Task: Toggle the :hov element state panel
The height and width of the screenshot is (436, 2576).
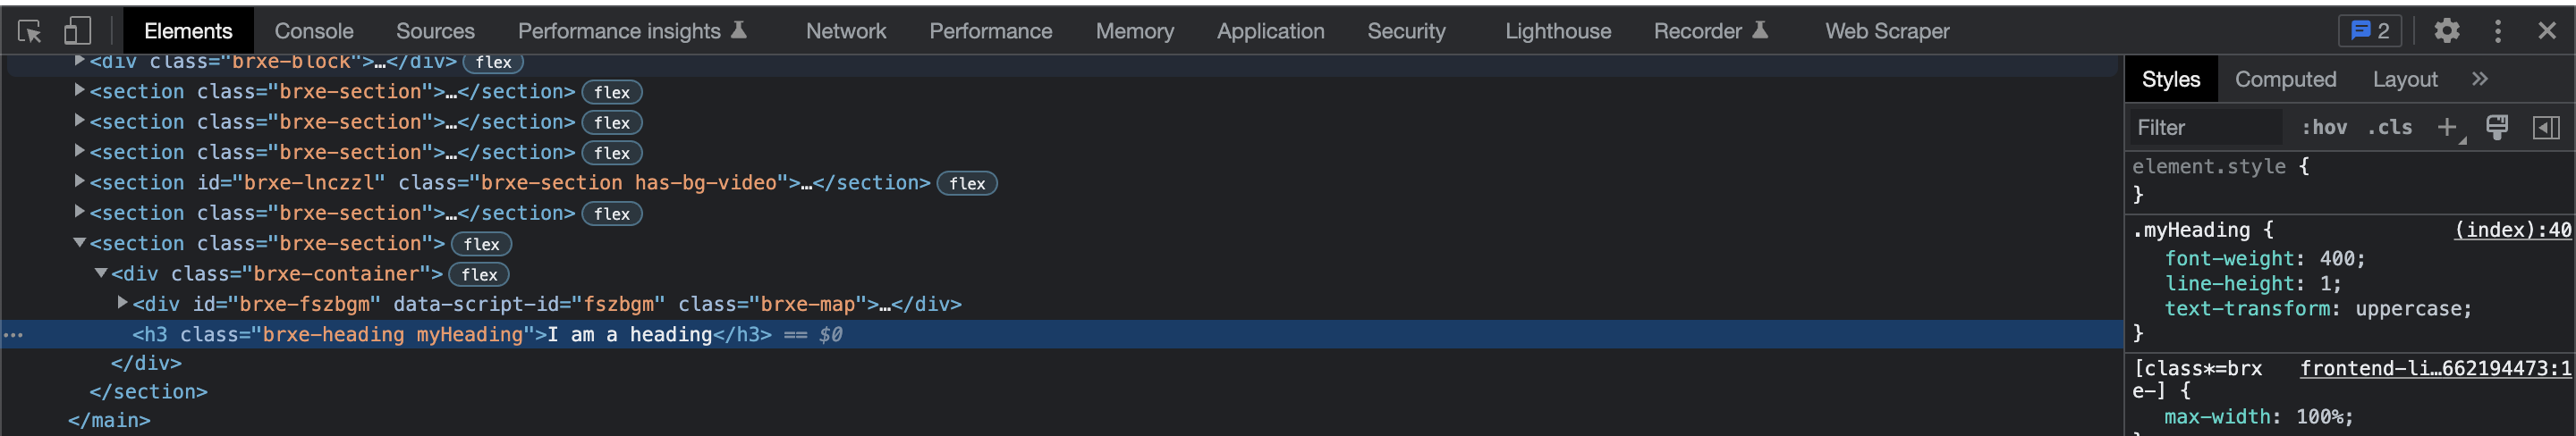Action: tap(2324, 127)
